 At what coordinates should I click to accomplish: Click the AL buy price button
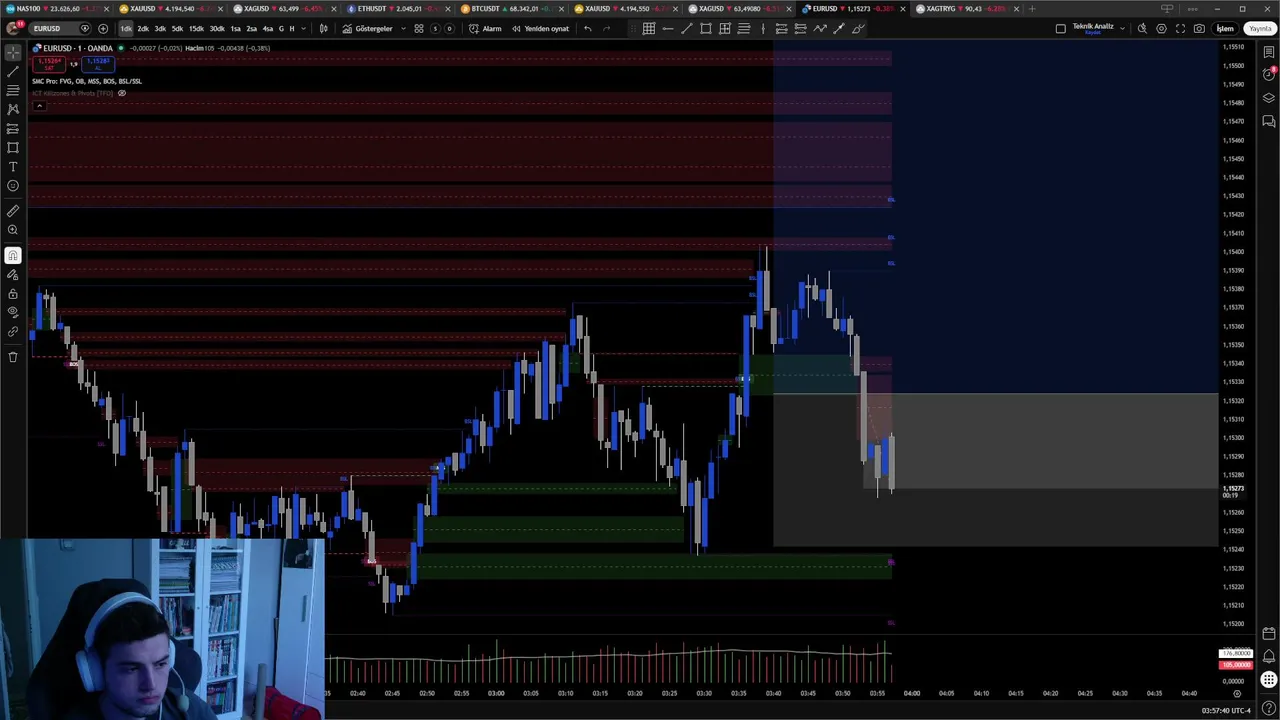[98, 64]
